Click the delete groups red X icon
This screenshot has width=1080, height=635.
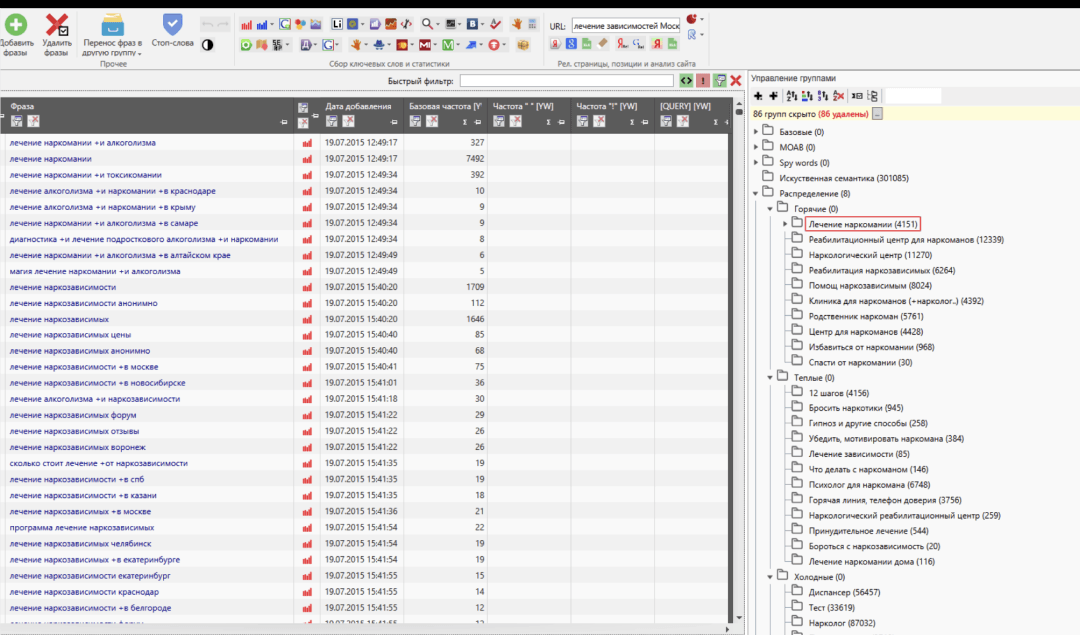point(839,96)
